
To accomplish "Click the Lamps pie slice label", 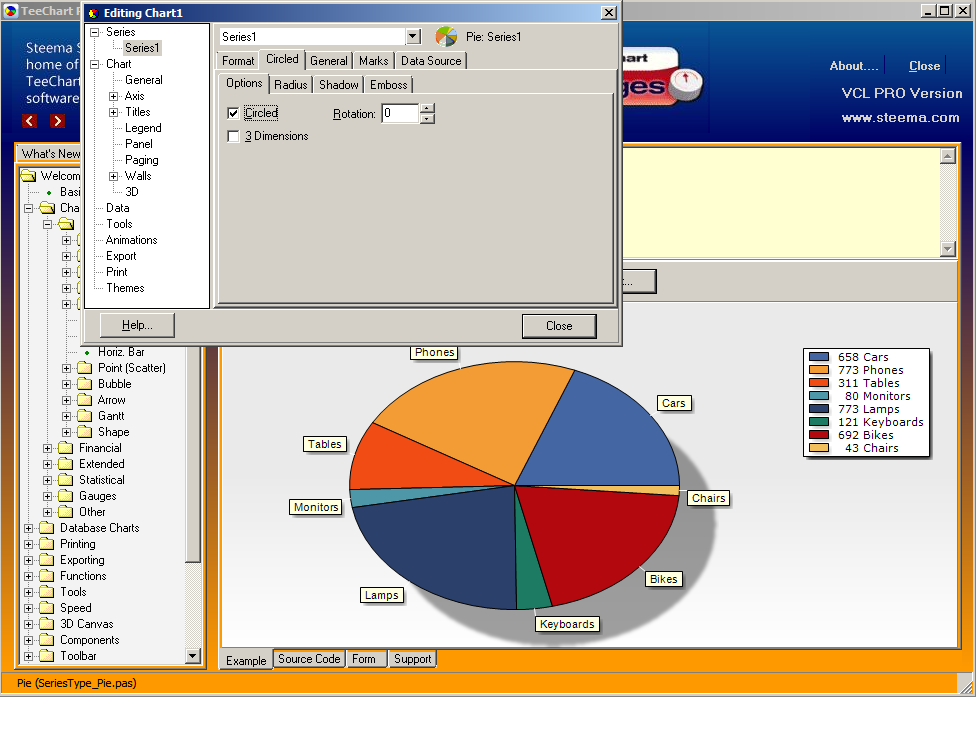I will pos(382,595).
